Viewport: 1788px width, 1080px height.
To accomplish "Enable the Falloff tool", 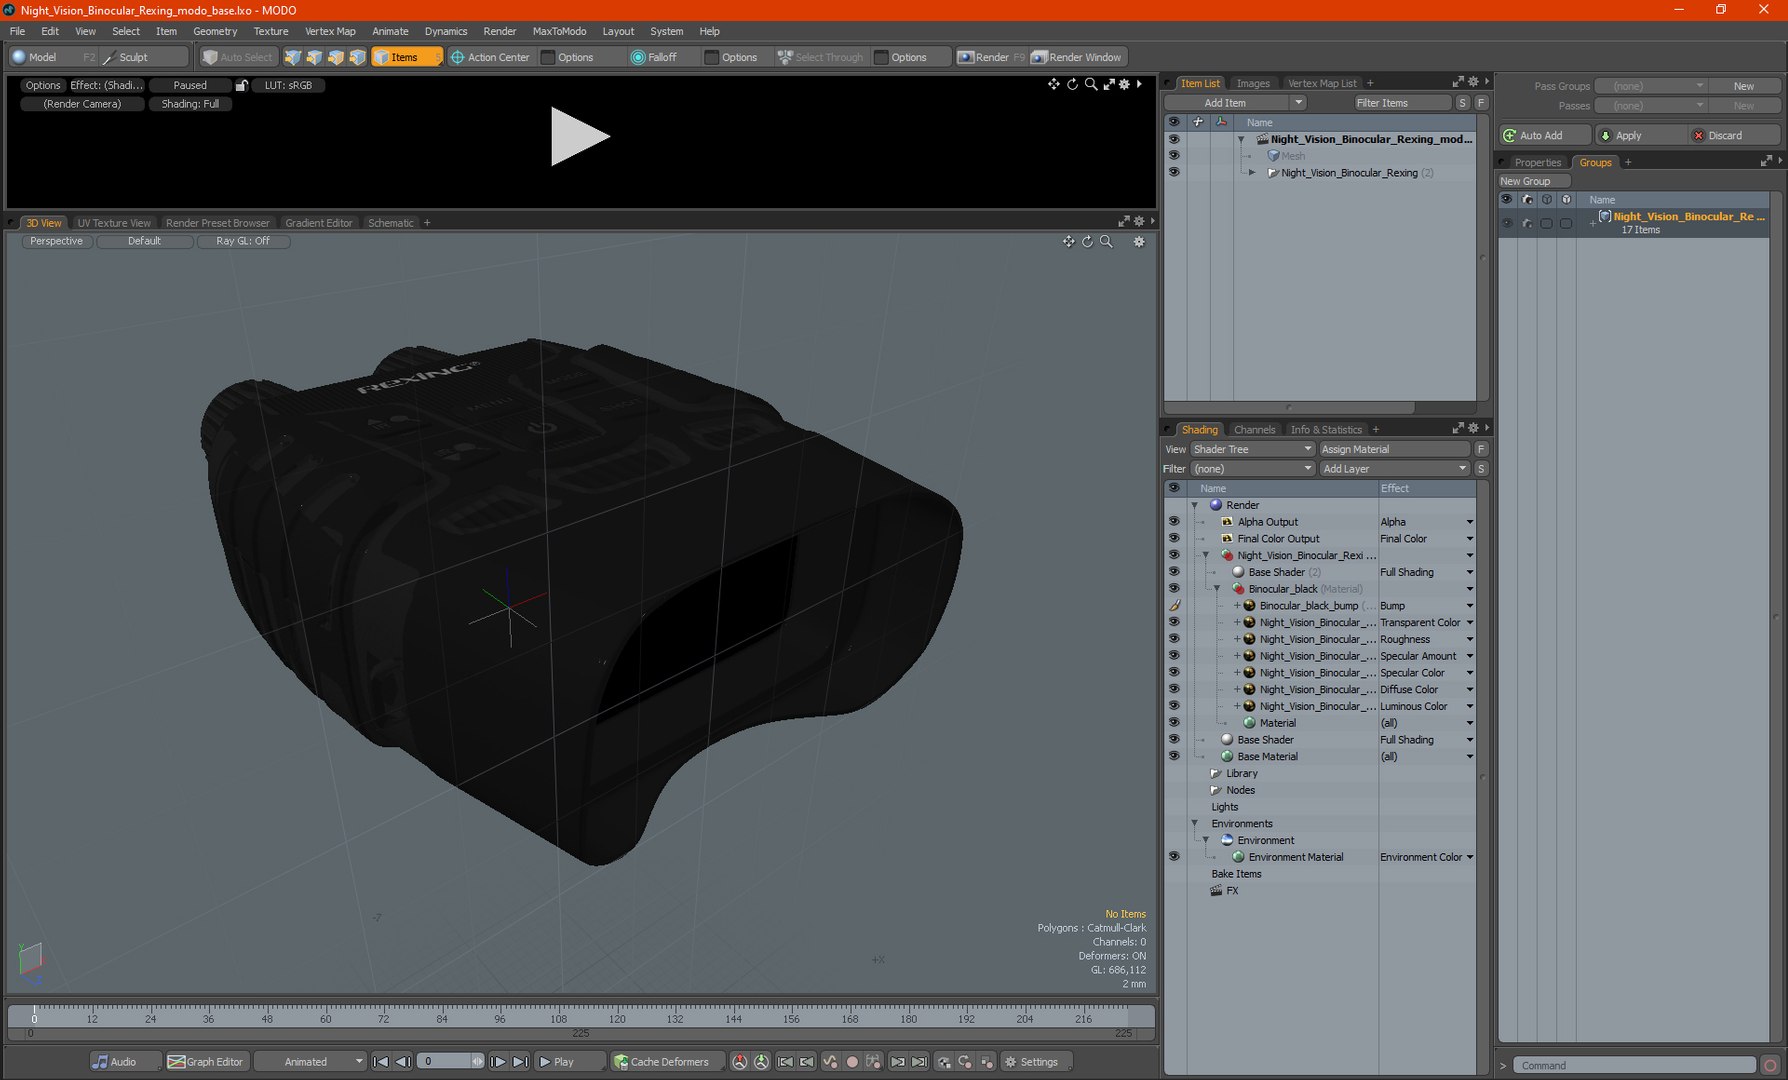I will tap(655, 57).
